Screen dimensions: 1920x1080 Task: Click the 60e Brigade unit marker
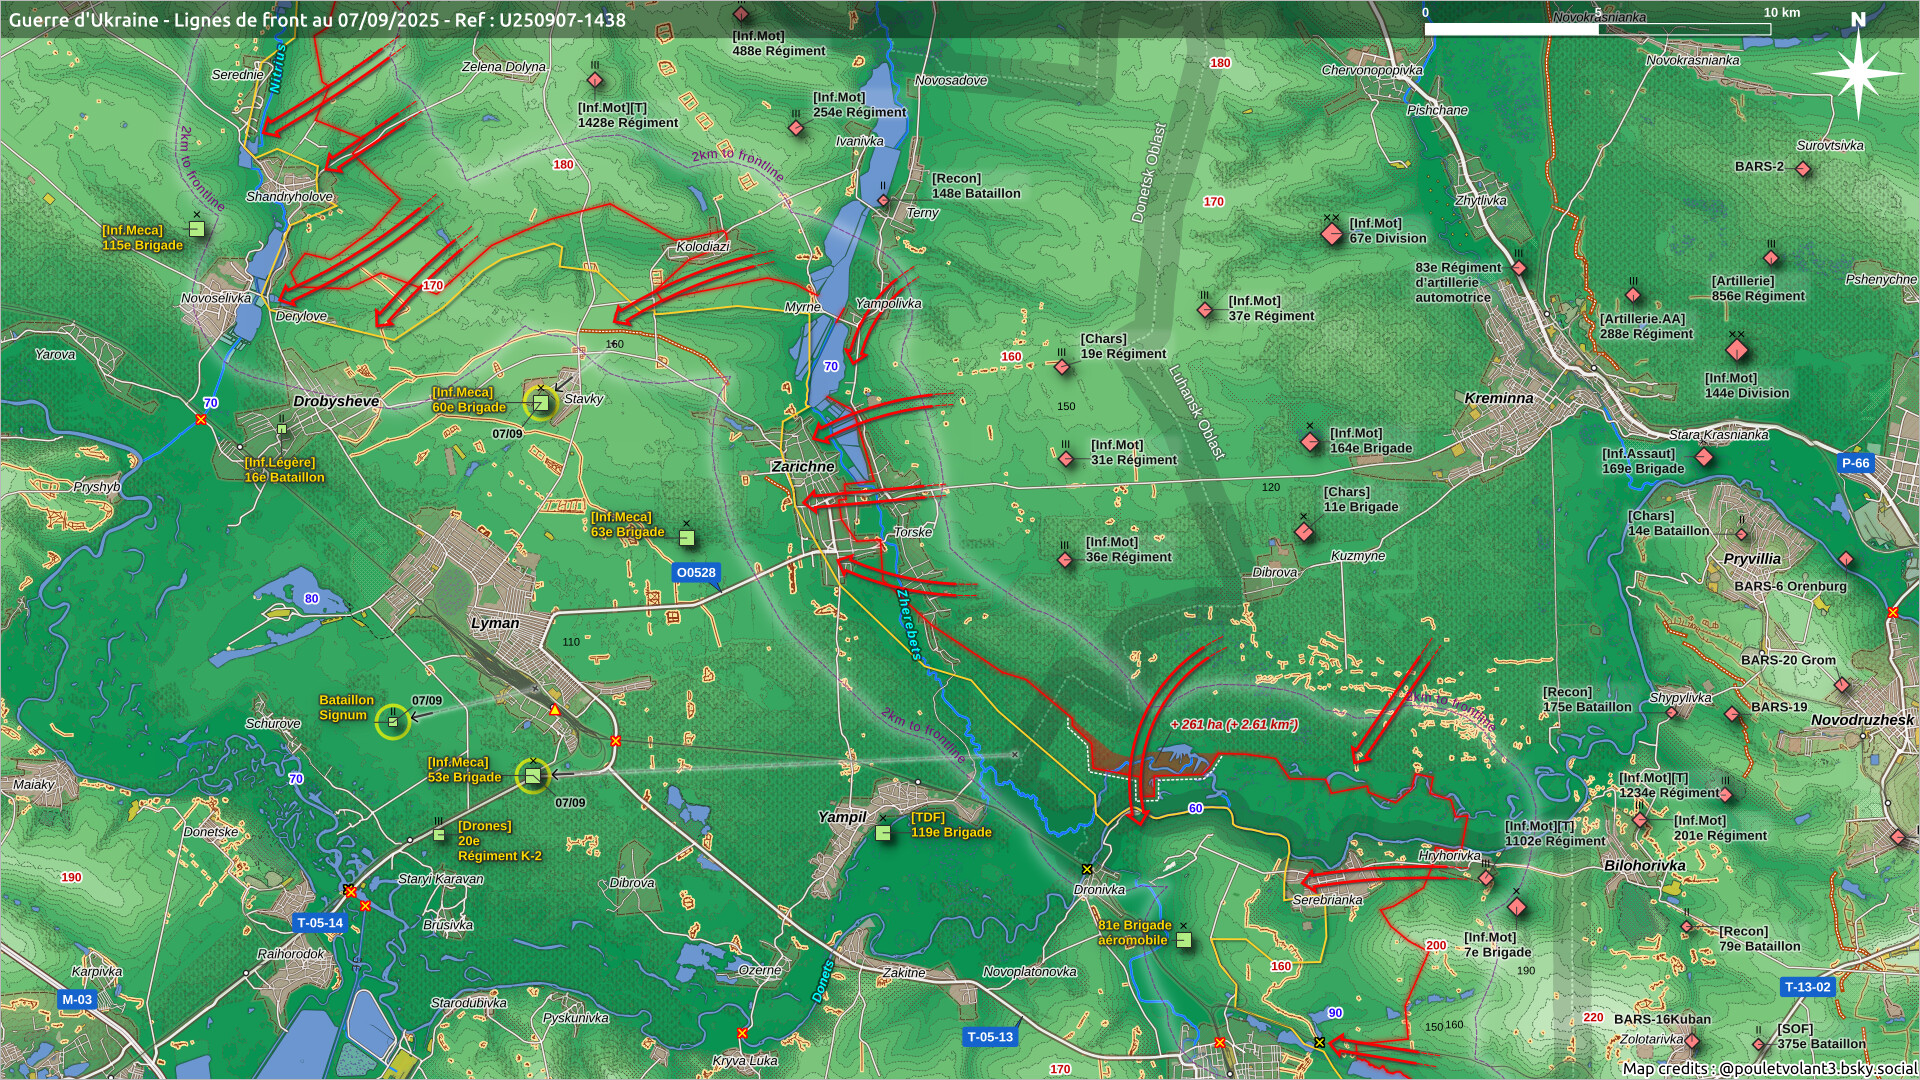(540, 403)
